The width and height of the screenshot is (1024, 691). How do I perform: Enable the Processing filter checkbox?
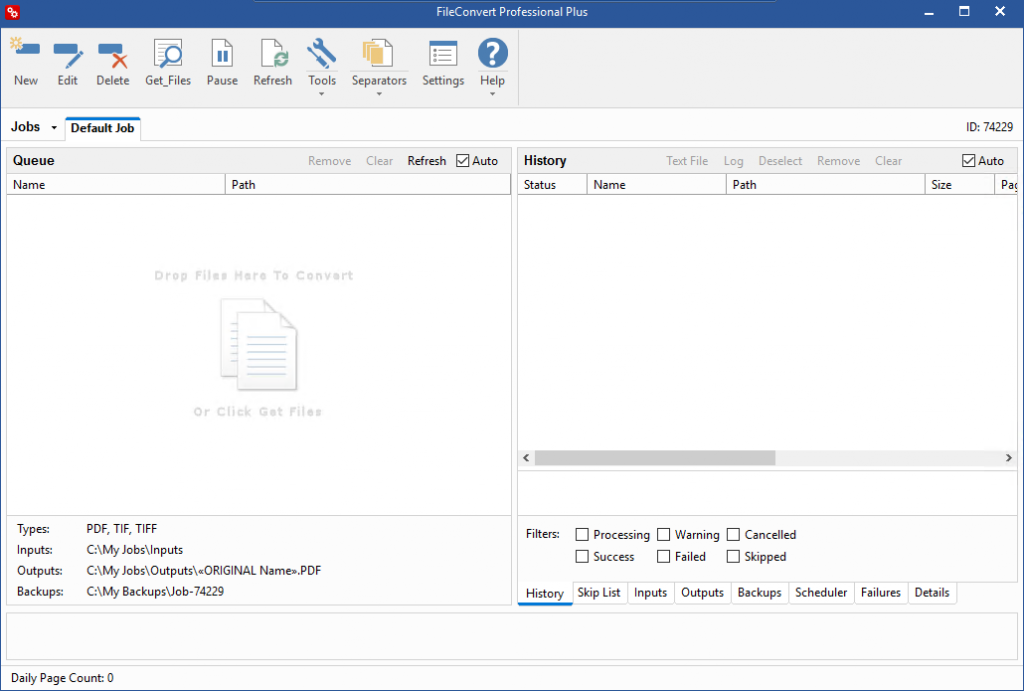click(x=582, y=535)
